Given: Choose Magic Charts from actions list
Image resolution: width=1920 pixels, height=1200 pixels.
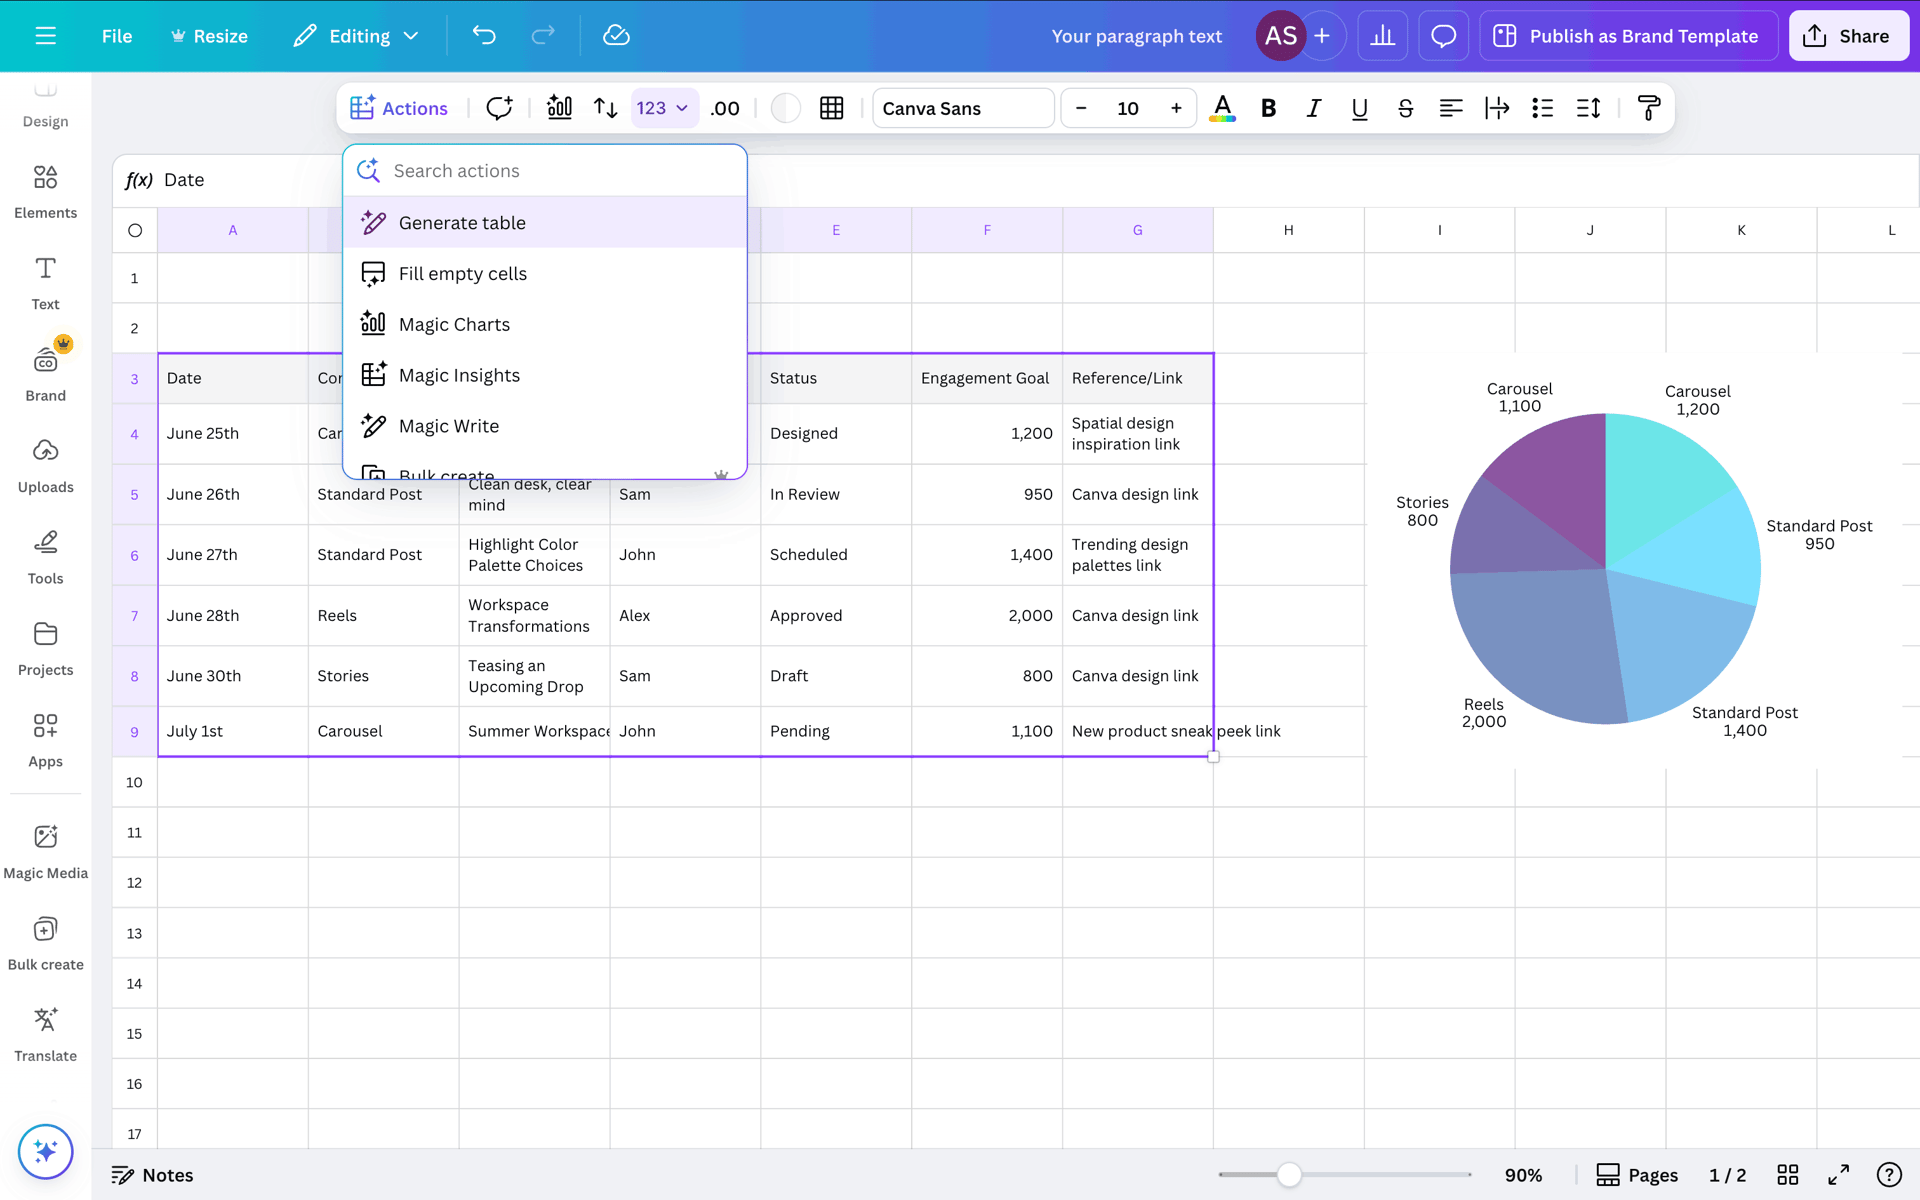Looking at the screenshot, I should tap(545, 325).
